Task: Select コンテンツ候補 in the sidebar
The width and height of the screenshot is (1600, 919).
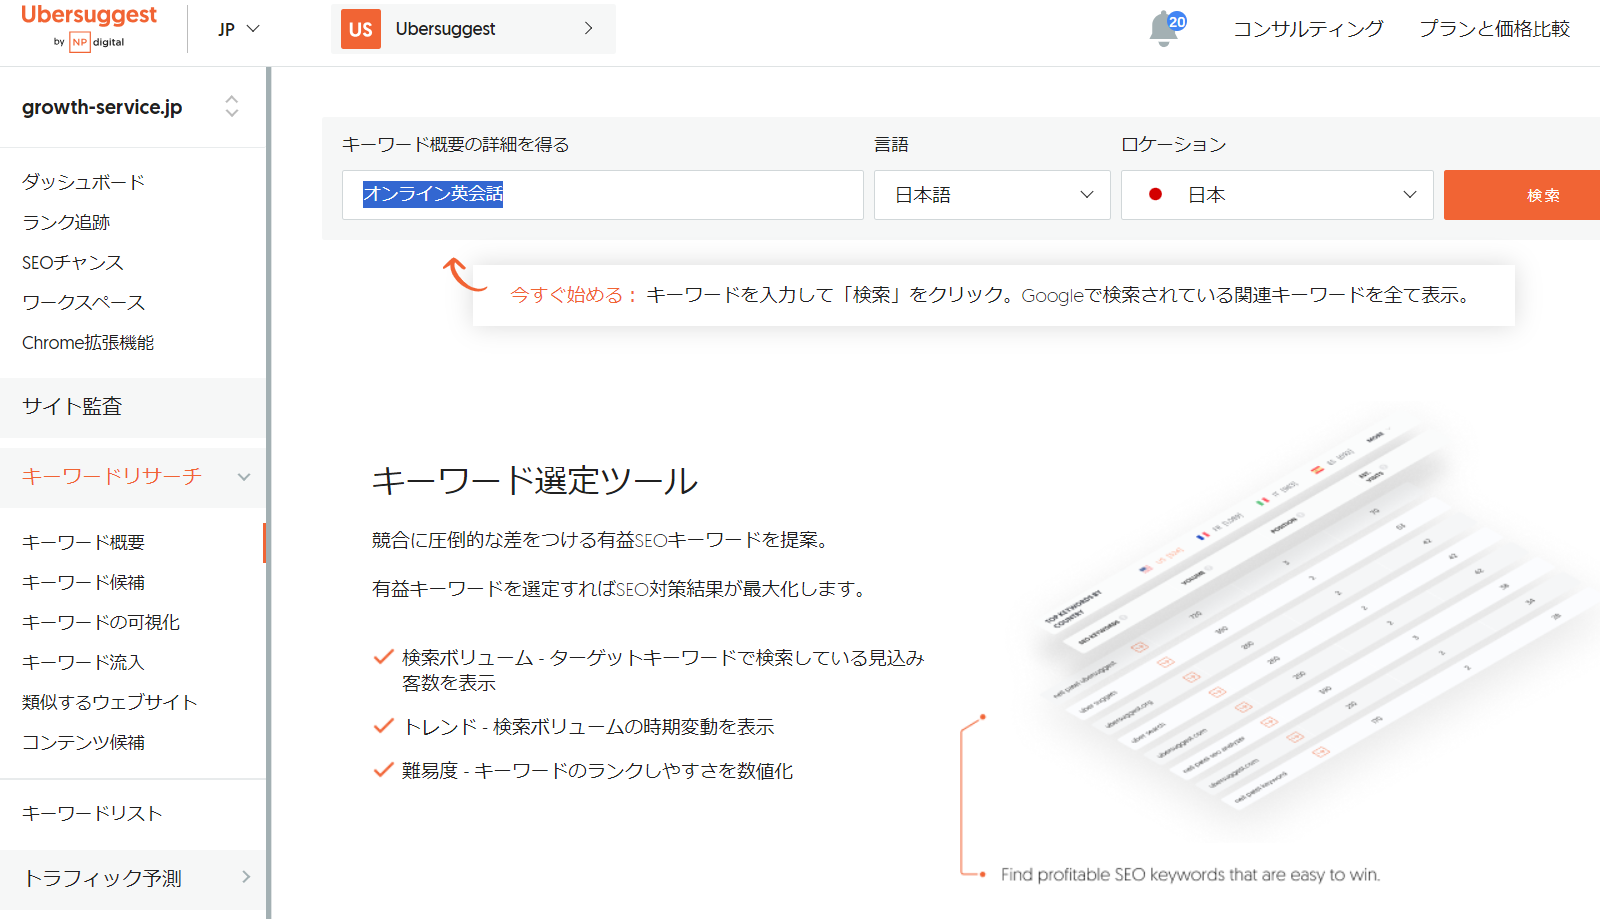Action: click(x=84, y=742)
